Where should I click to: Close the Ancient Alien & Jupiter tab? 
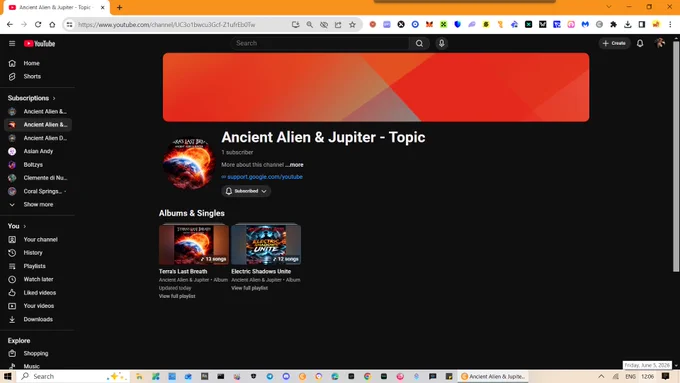tap(103, 7)
